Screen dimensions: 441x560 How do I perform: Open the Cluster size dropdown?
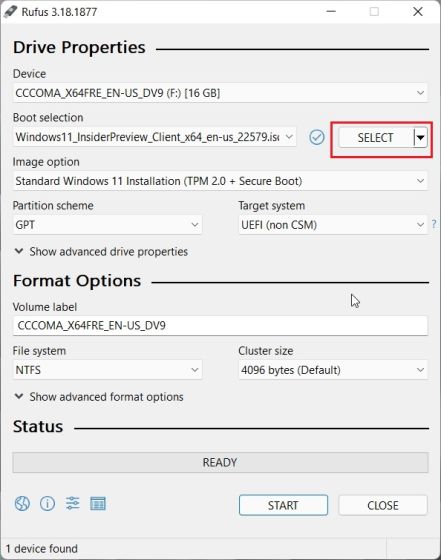click(333, 370)
